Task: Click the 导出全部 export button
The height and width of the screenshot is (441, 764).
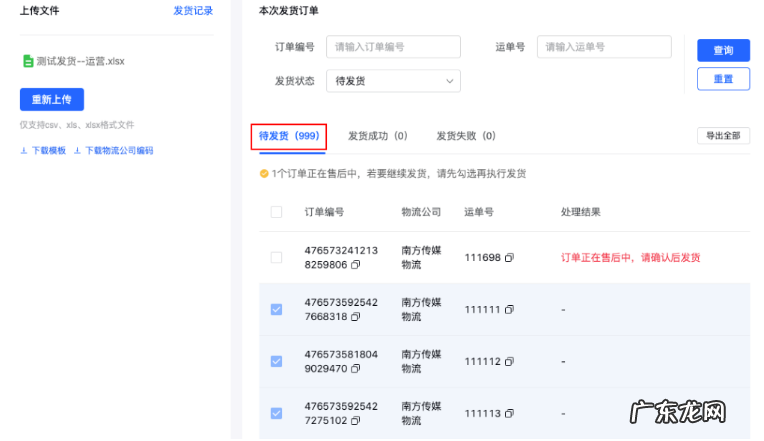Action: [x=723, y=135]
